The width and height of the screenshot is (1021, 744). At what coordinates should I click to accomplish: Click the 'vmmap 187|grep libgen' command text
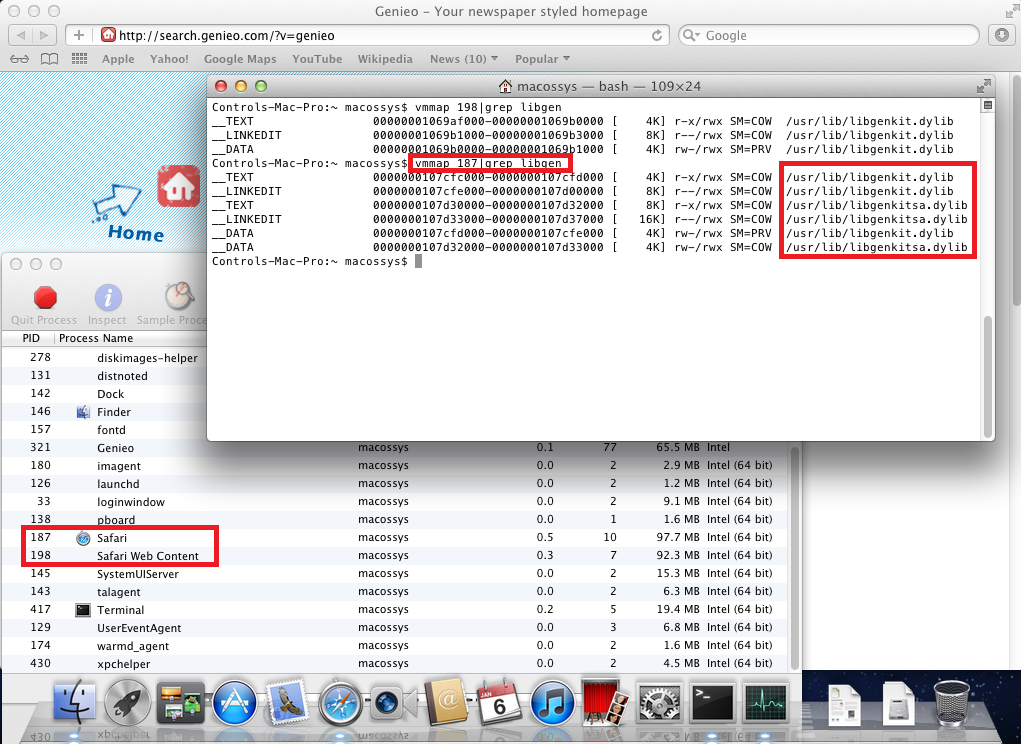point(488,163)
